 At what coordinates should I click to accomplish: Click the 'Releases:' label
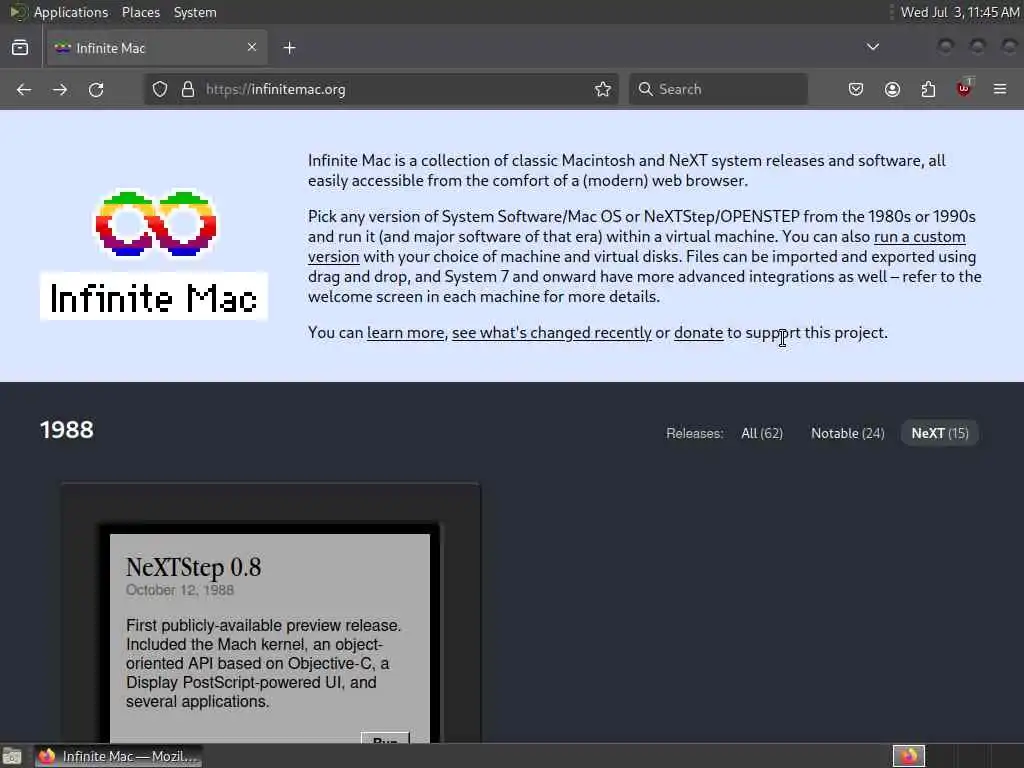(694, 433)
